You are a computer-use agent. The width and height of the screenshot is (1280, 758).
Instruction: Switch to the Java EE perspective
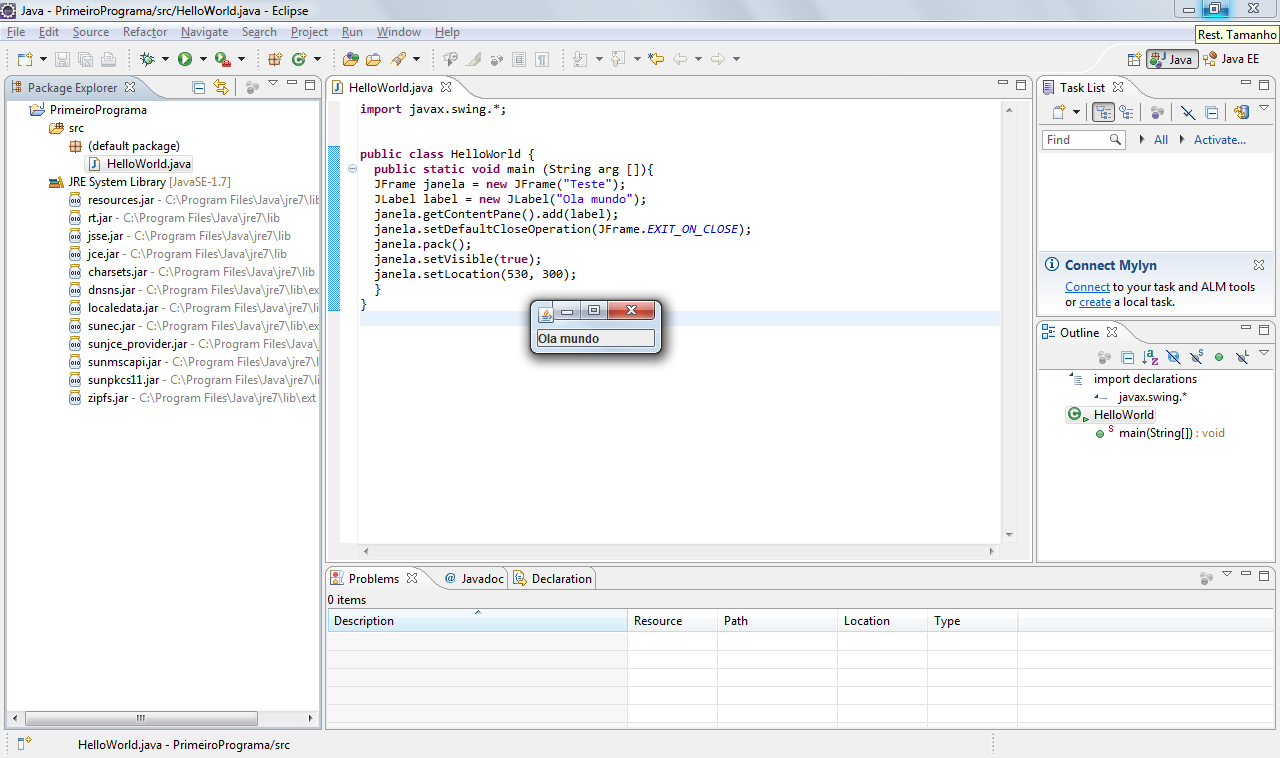(1232, 59)
